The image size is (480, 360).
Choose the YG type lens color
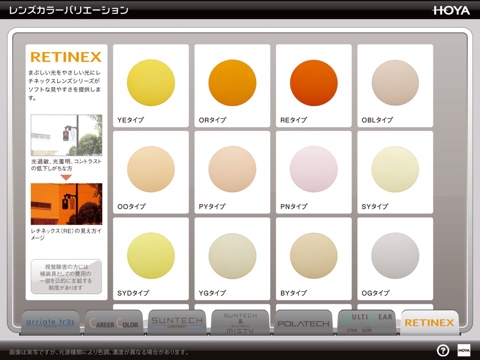pos(232,259)
